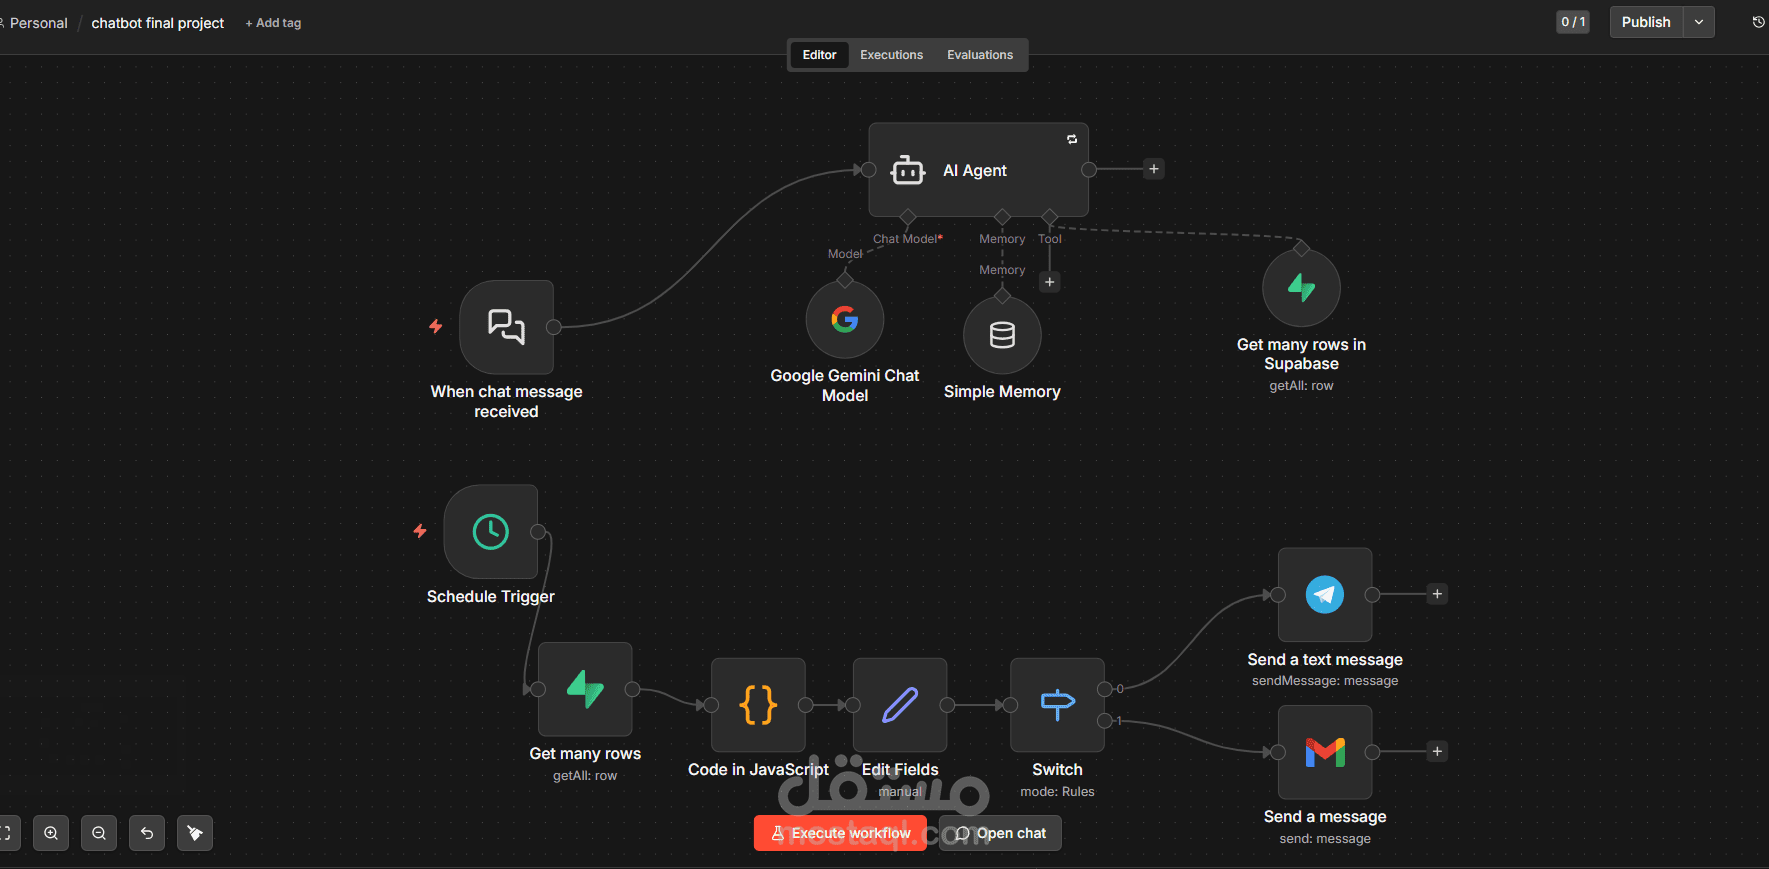Click the trigger bolt beside chat message node
The height and width of the screenshot is (869, 1769).
pos(436,326)
